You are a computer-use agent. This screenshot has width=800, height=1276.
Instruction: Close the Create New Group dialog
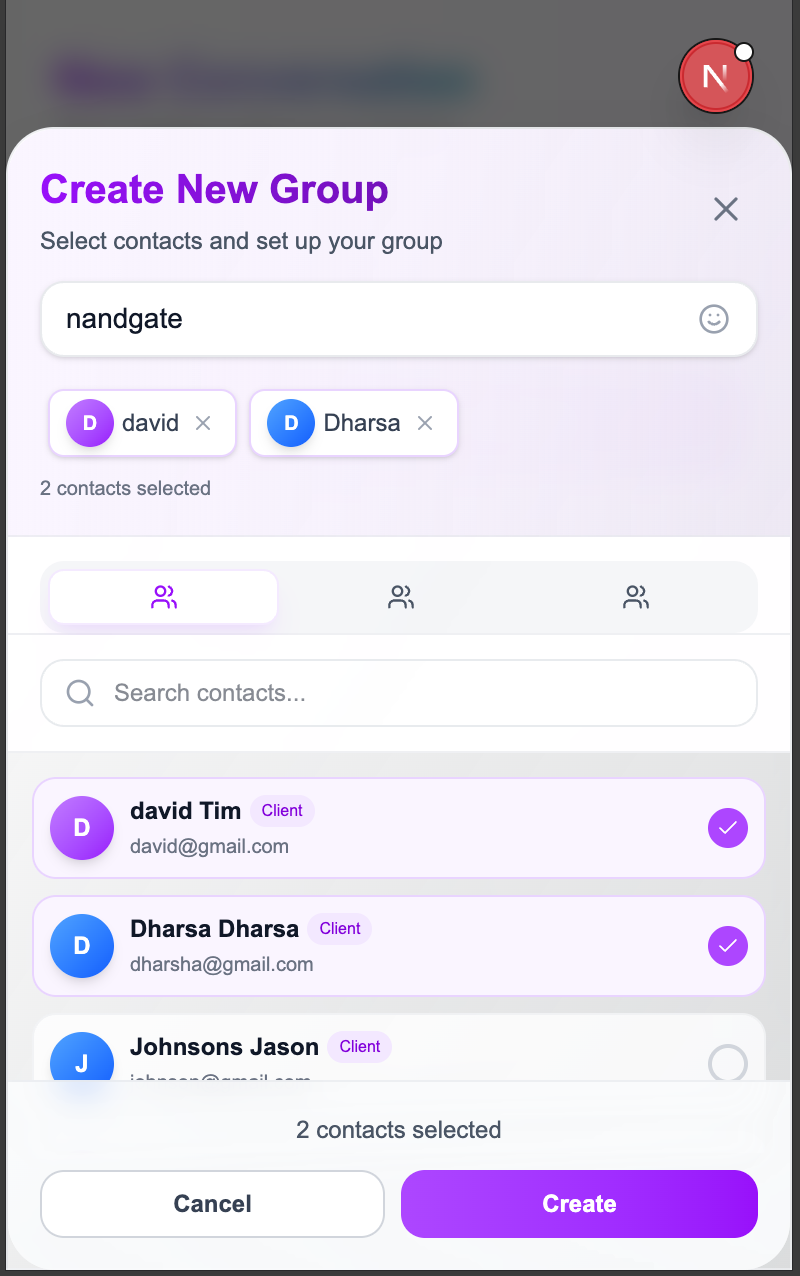coord(725,209)
